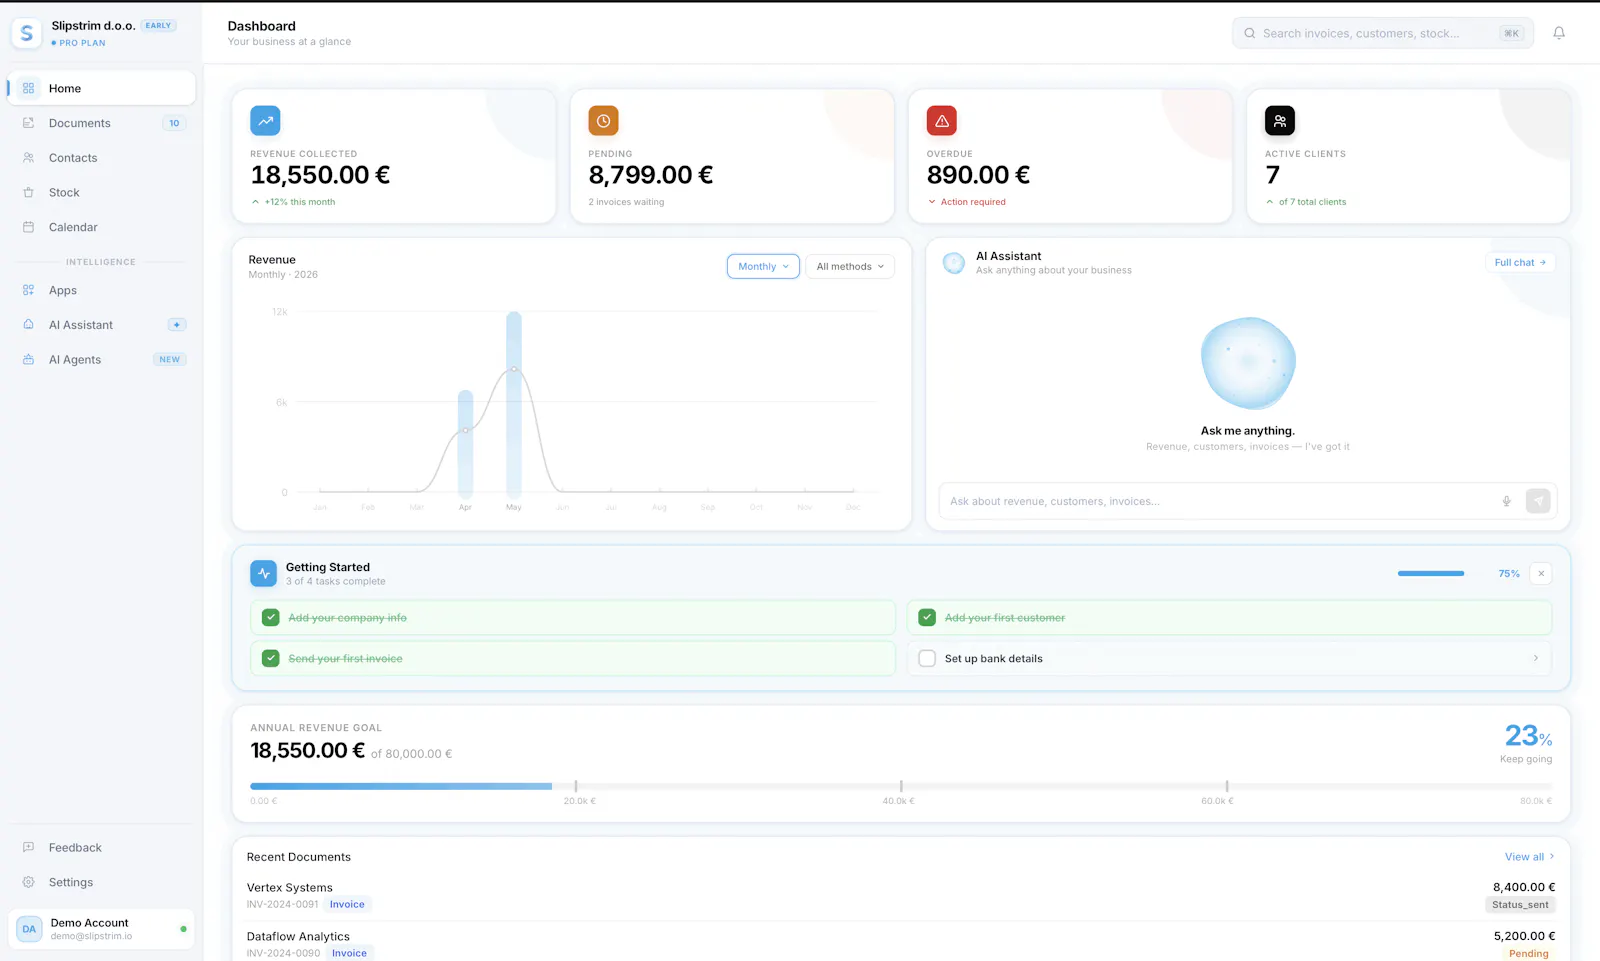Viewport: 1600px width, 961px height.
Task: Go to Contacts page
Action: pos(102,158)
